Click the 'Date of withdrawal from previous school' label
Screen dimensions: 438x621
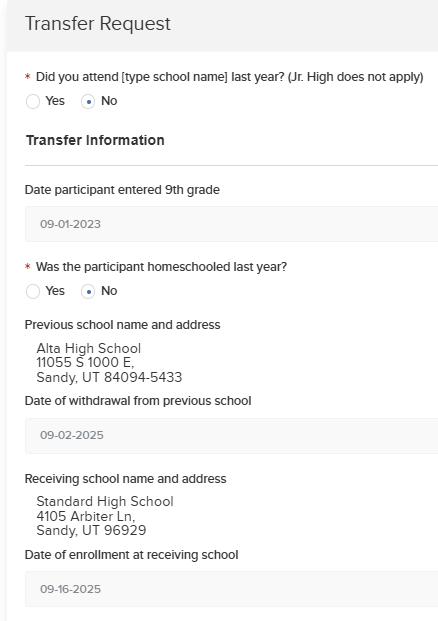pyautogui.click(x=138, y=401)
